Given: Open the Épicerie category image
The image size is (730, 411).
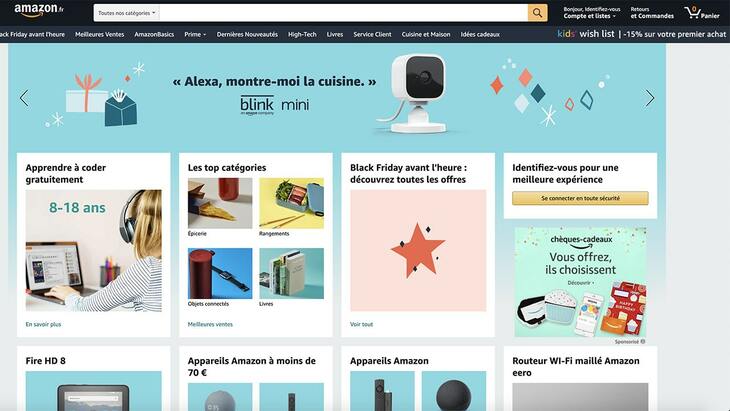Looking at the screenshot, I should 220,203.
